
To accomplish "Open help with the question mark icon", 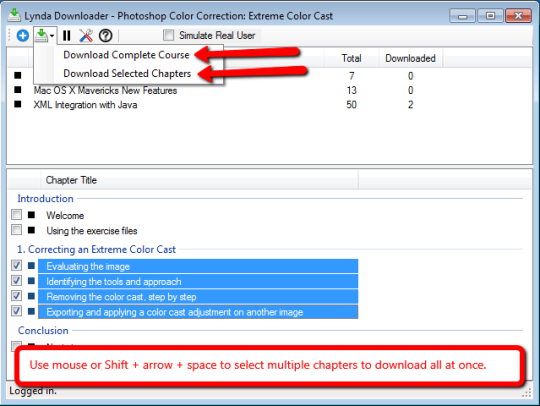I will 105,35.
